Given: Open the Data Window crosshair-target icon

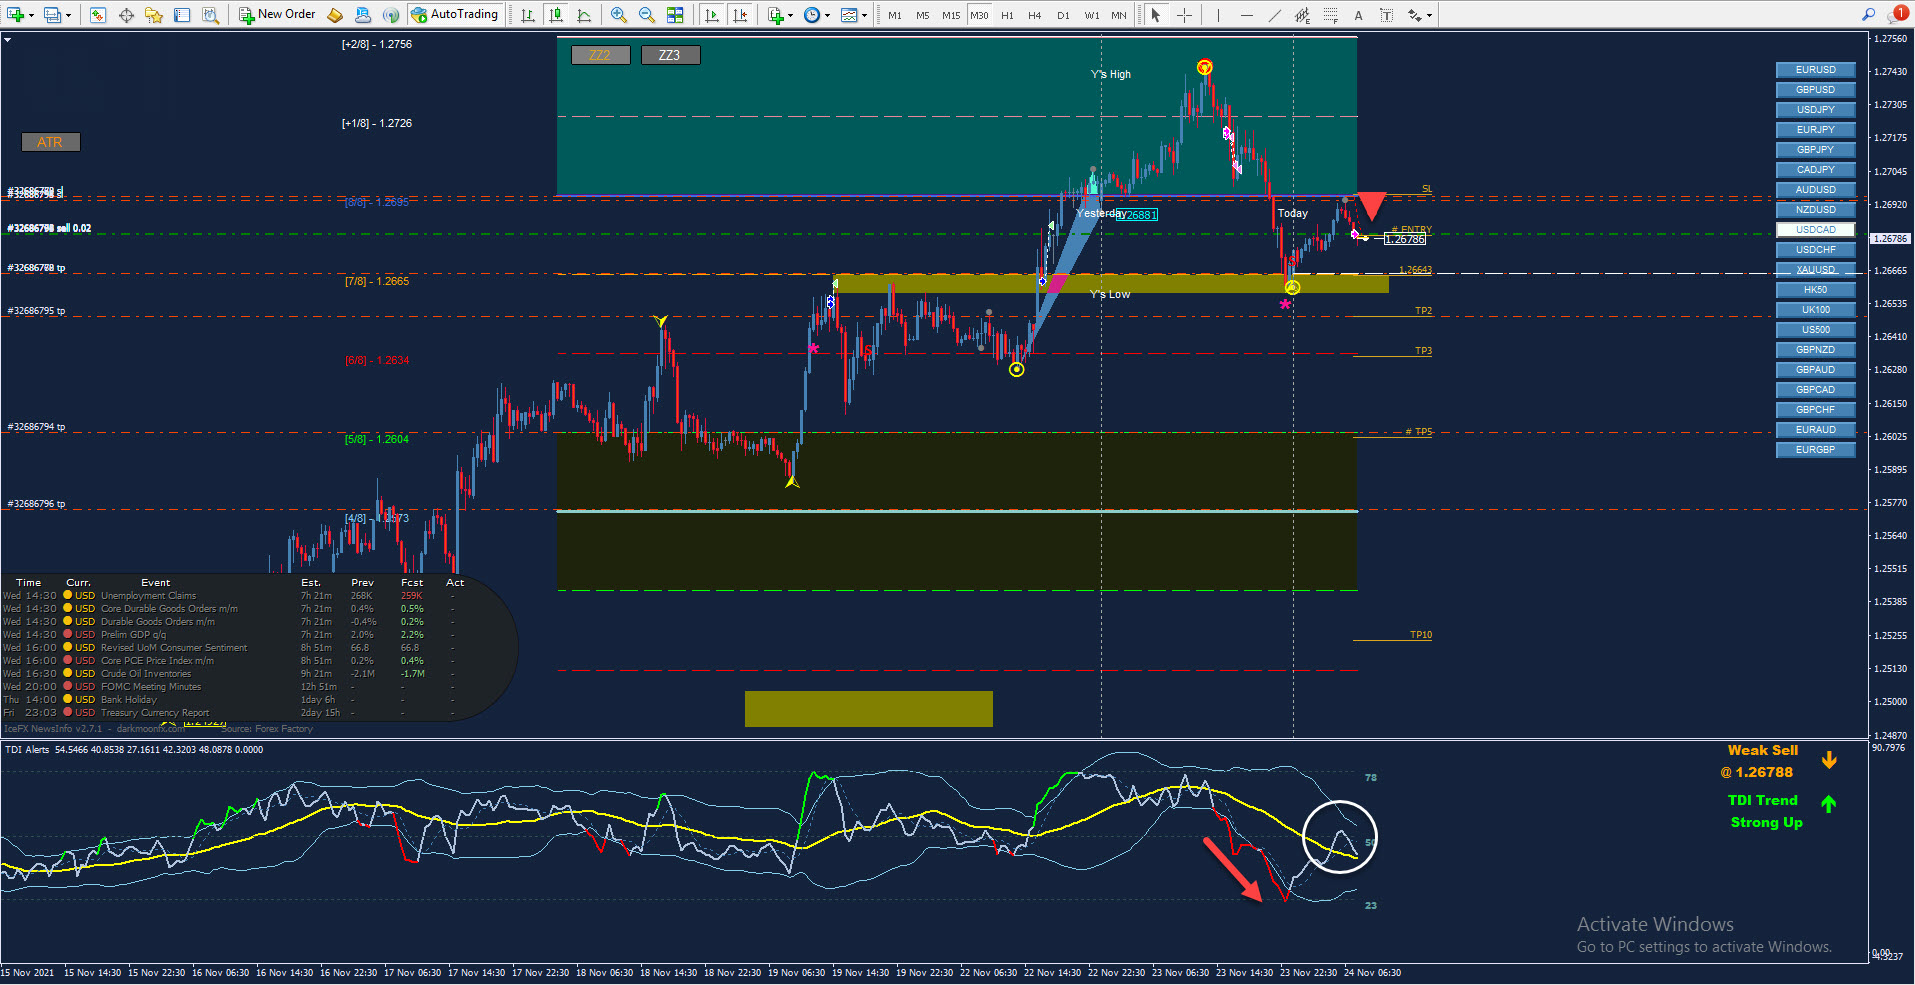Looking at the screenshot, I should click(126, 15).
